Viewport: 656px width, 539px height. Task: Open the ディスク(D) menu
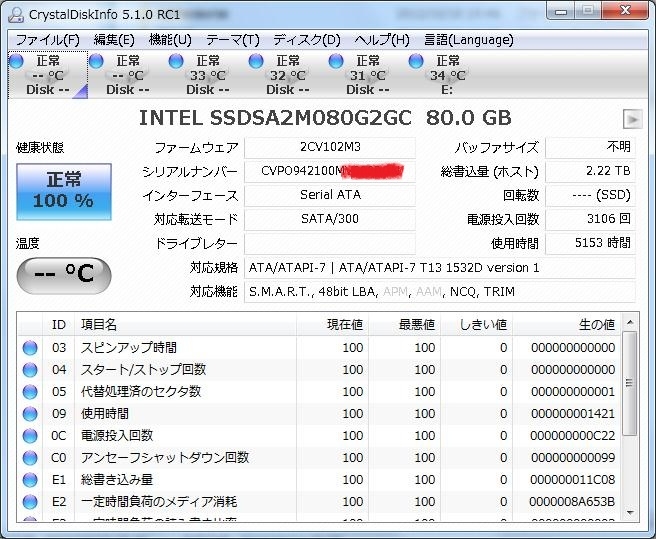(x=307, y=40)
